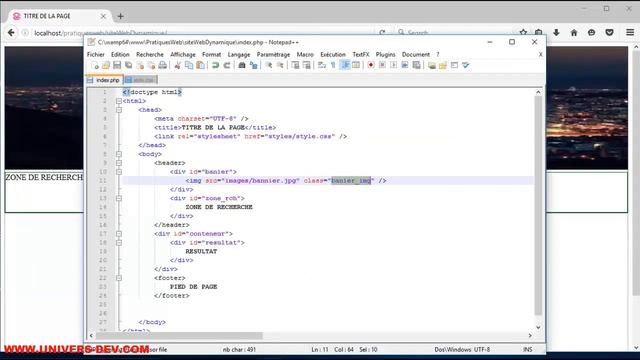Click the Replace icon next to Find

[253, 65]
